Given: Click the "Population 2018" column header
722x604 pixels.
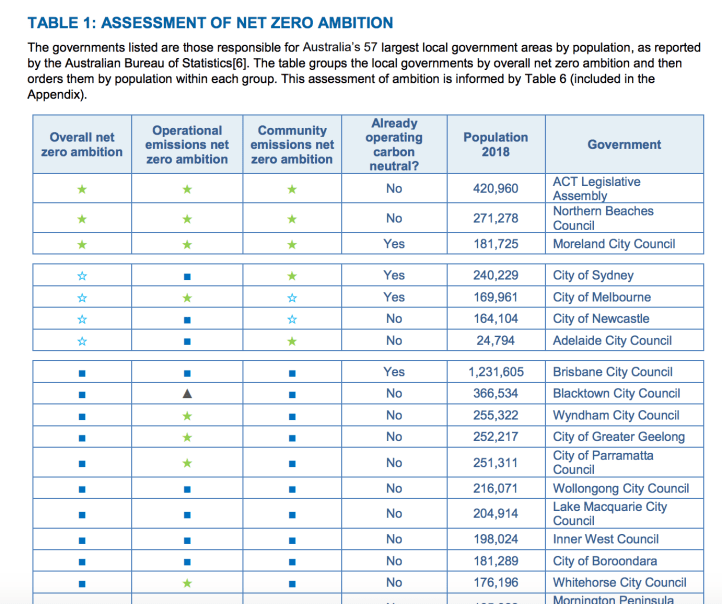Looking at the screenshot, I should click(495, 145).
